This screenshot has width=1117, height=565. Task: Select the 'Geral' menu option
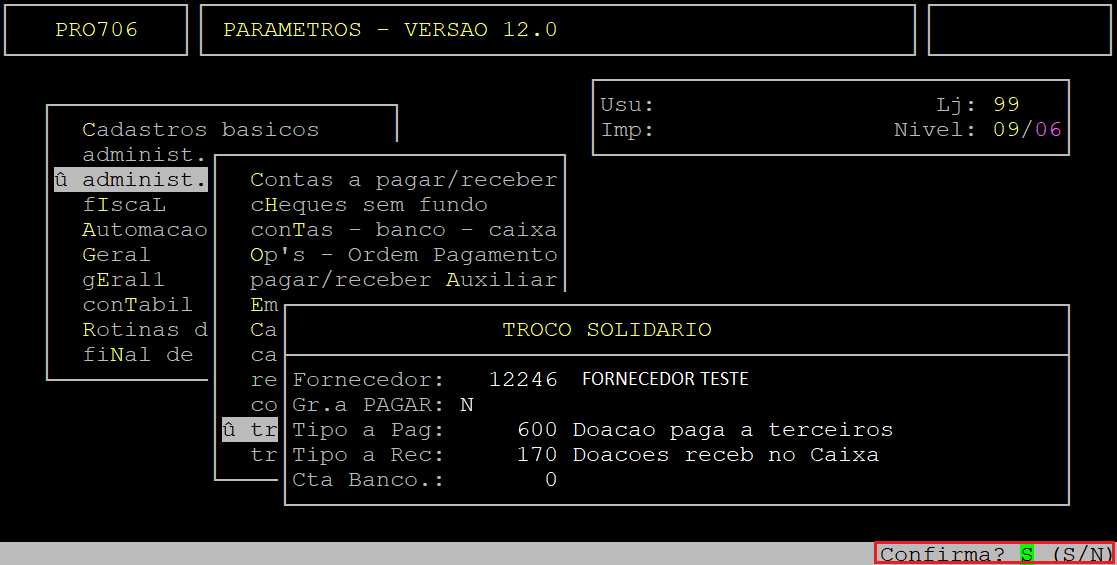click(116, 255)
